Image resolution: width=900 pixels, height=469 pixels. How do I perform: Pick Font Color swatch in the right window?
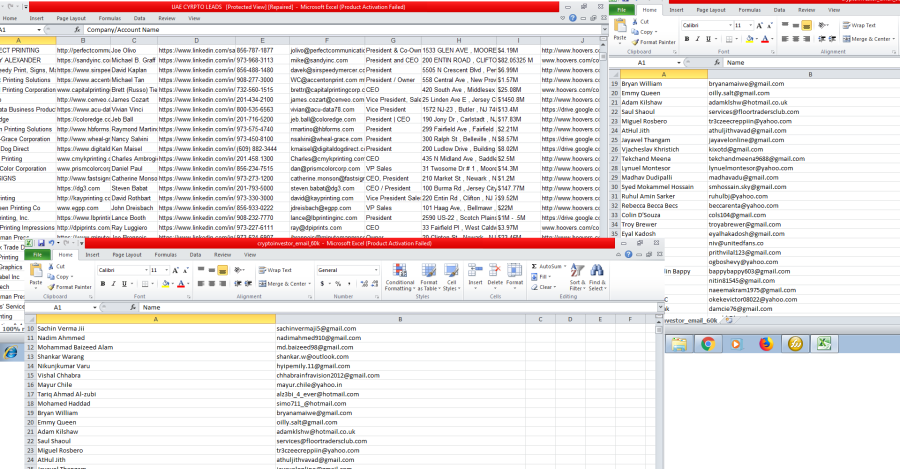click(x=765, y=39)
